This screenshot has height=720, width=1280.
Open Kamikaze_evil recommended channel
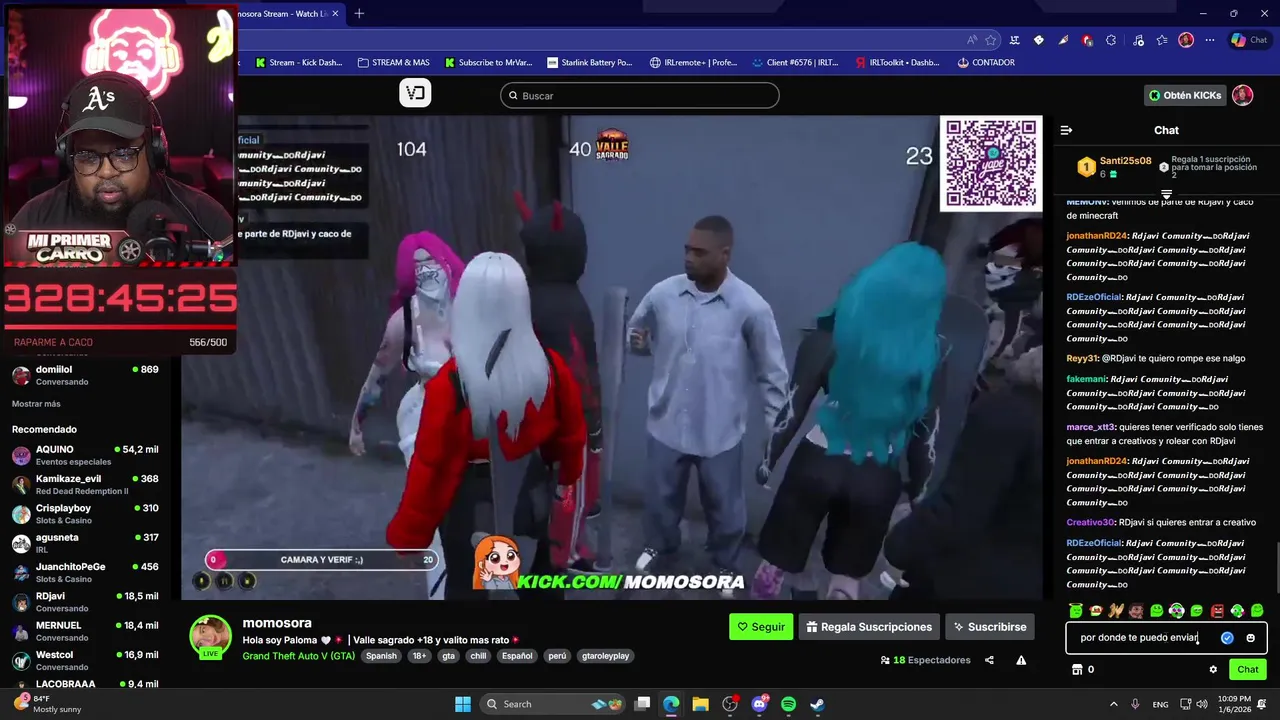pyautogui.click(x=86, y=485)
